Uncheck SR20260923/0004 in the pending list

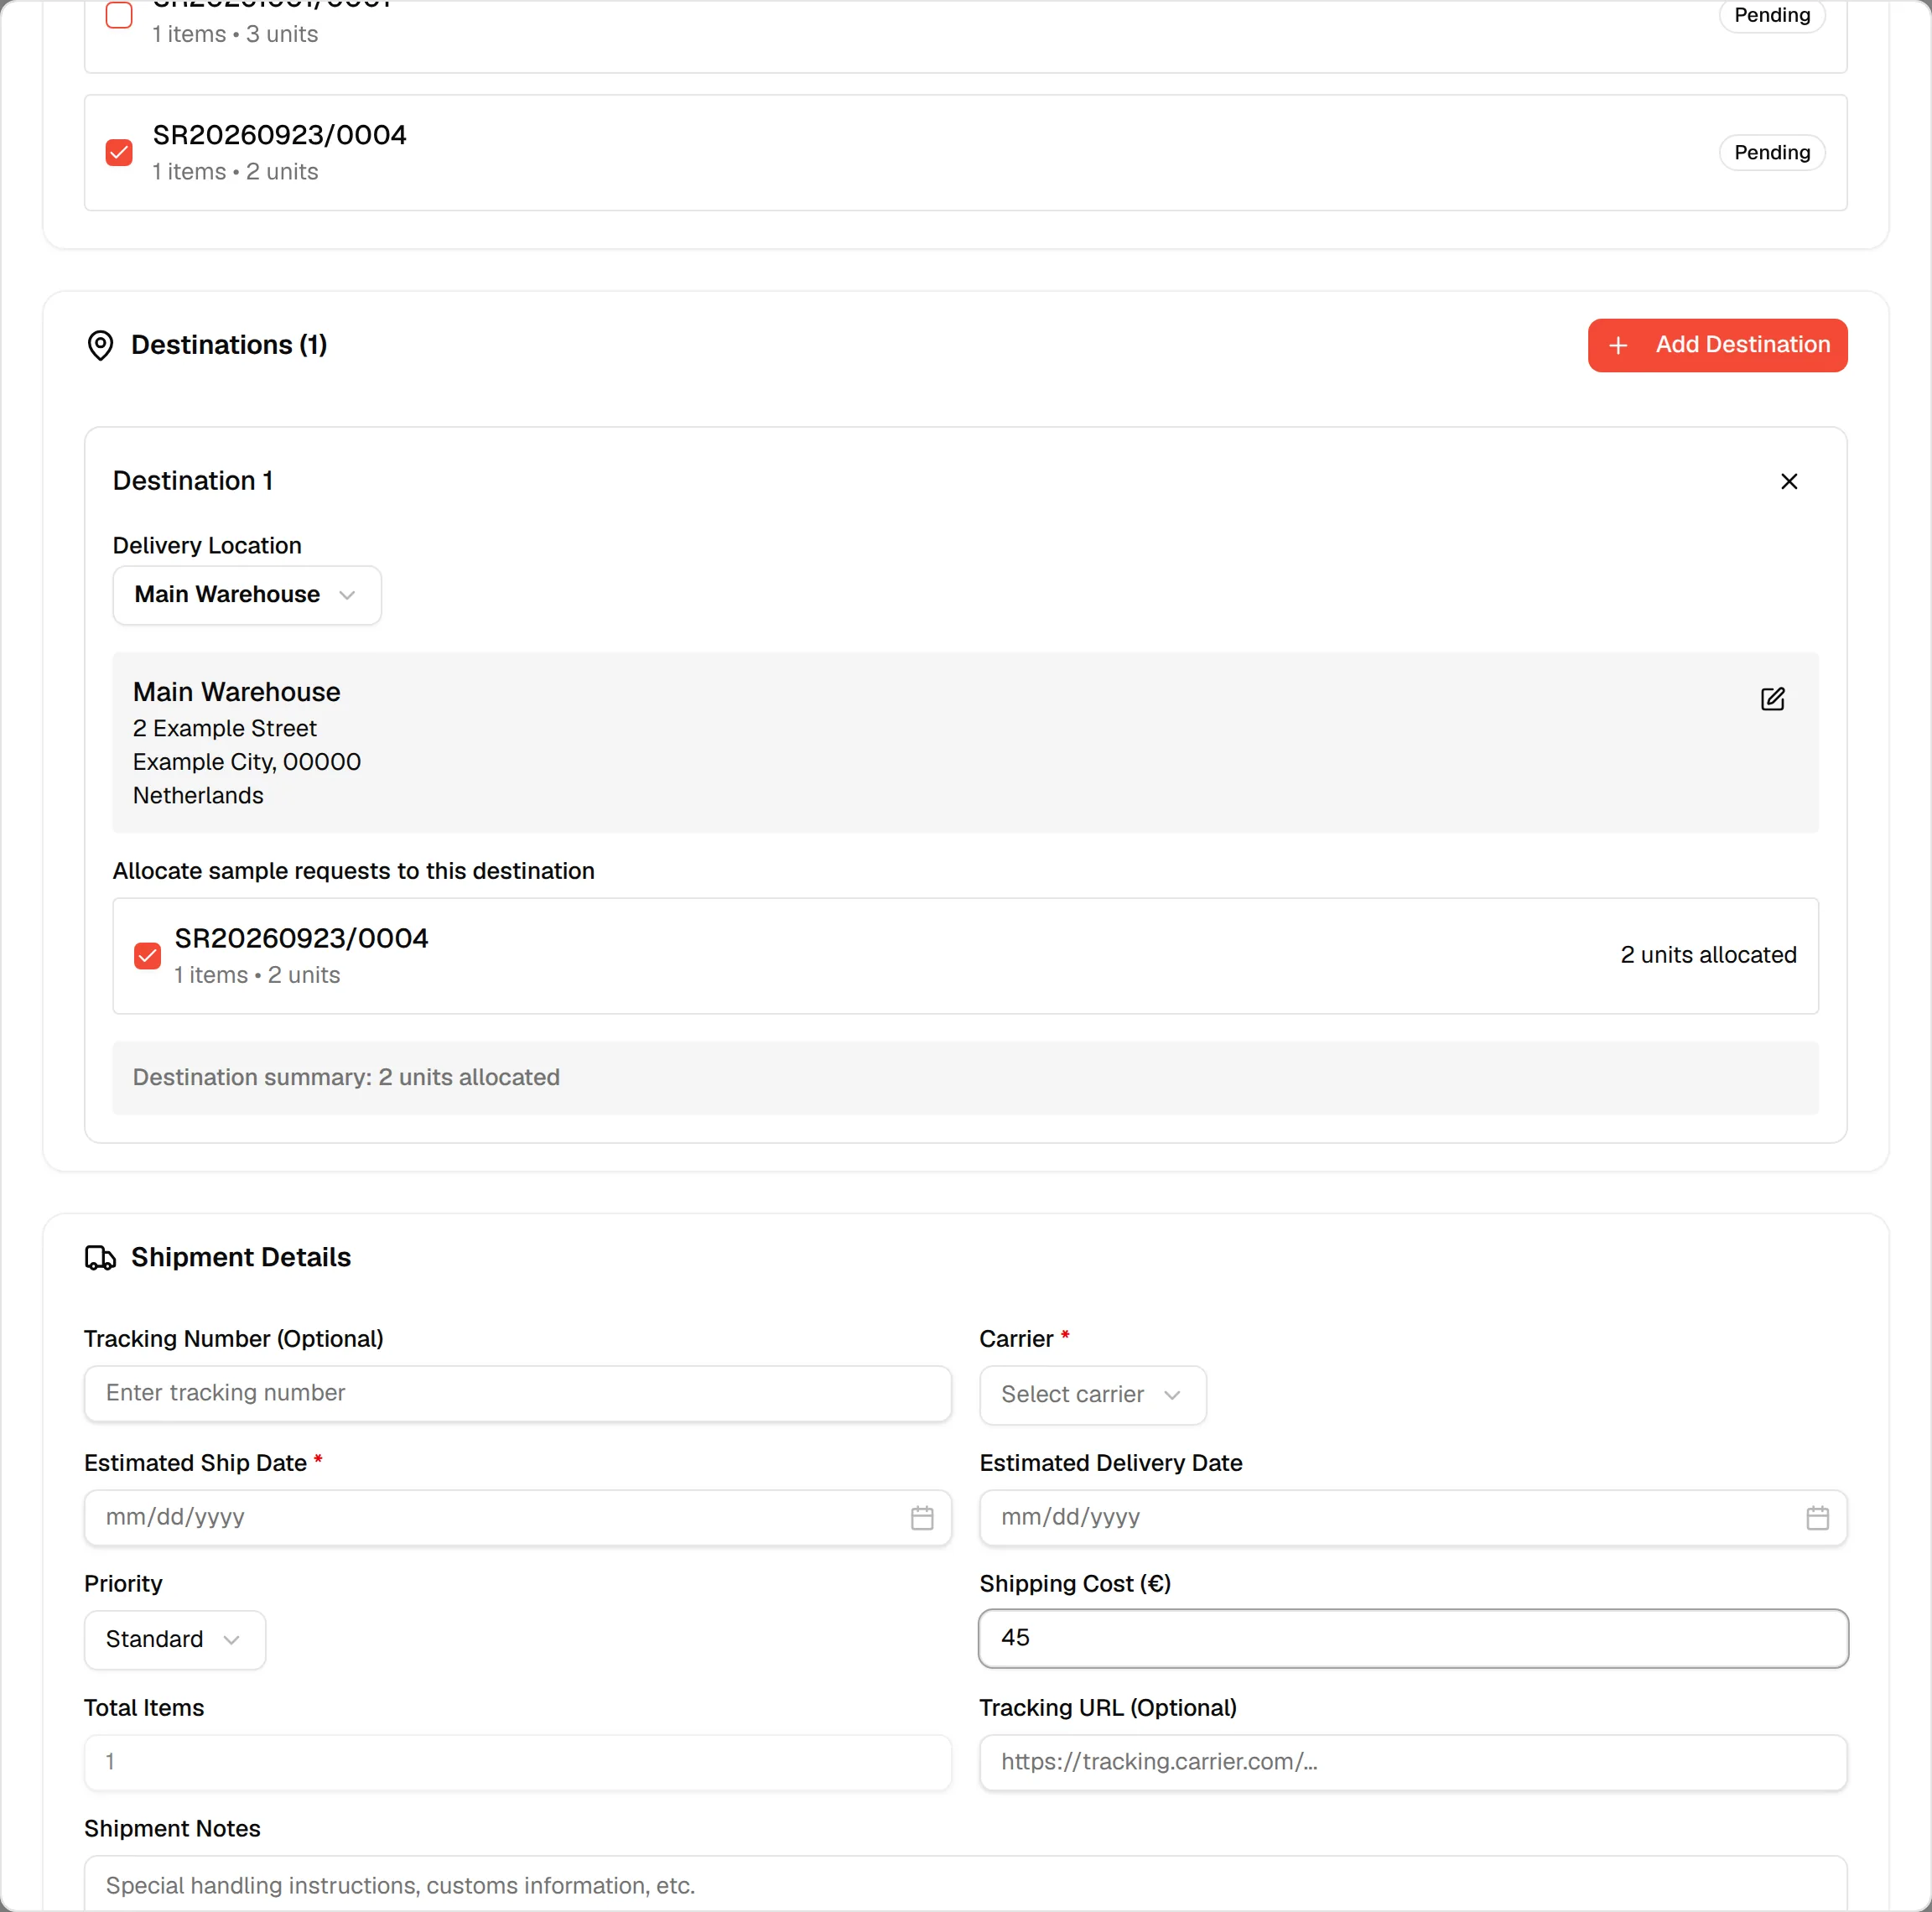tap(119, 152)
